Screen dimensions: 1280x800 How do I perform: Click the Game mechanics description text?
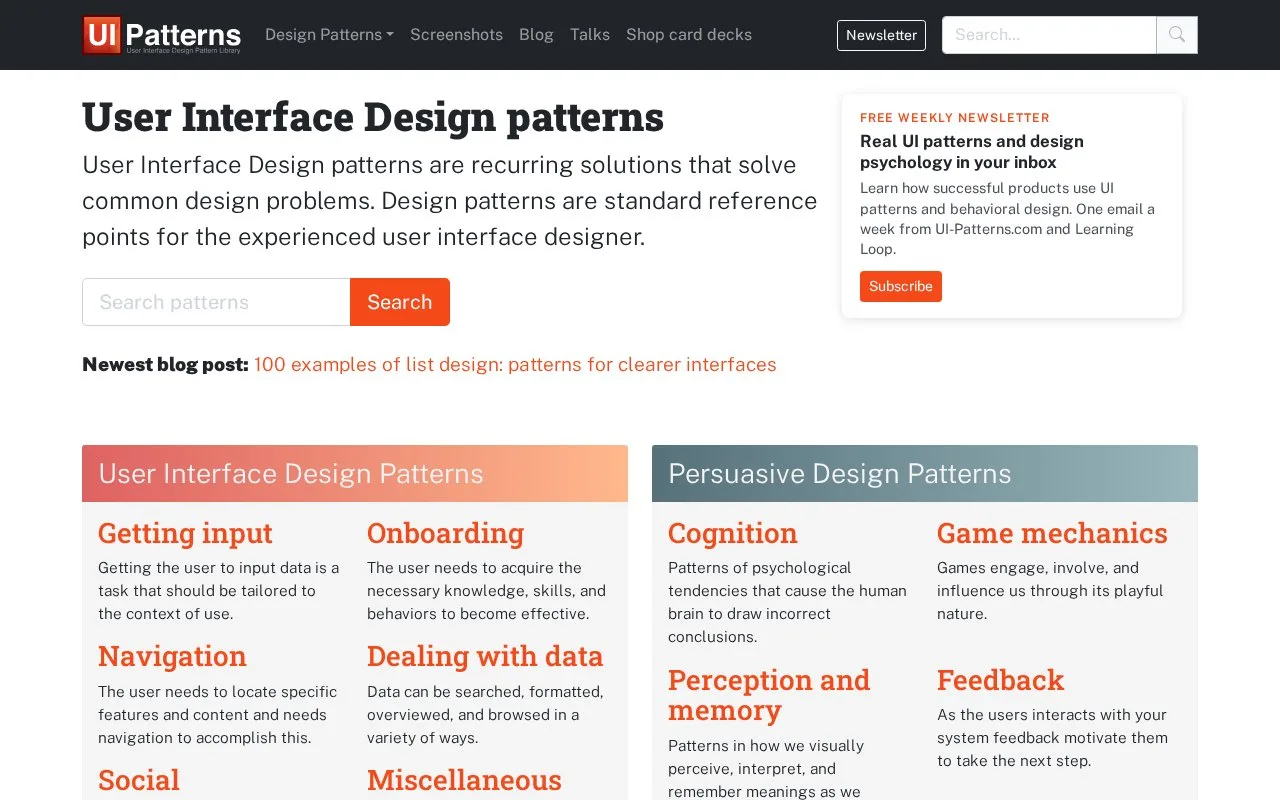click(x=1050, y=591)
